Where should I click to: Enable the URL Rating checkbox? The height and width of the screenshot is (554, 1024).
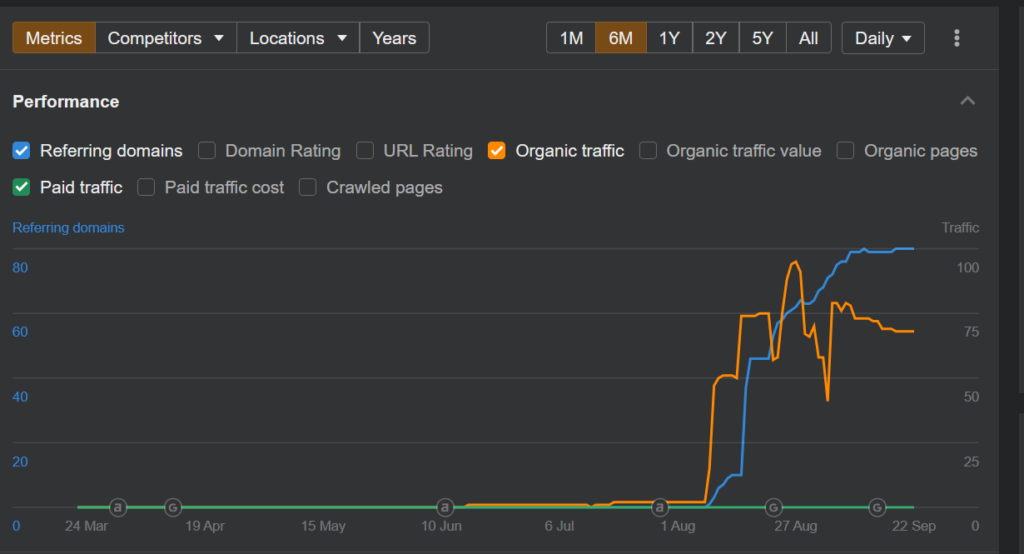(365, 151)
